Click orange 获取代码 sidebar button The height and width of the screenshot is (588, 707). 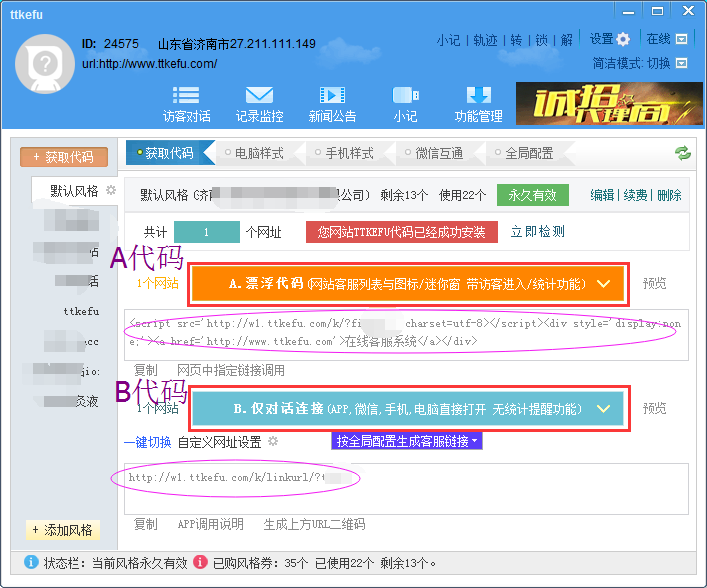64,157
